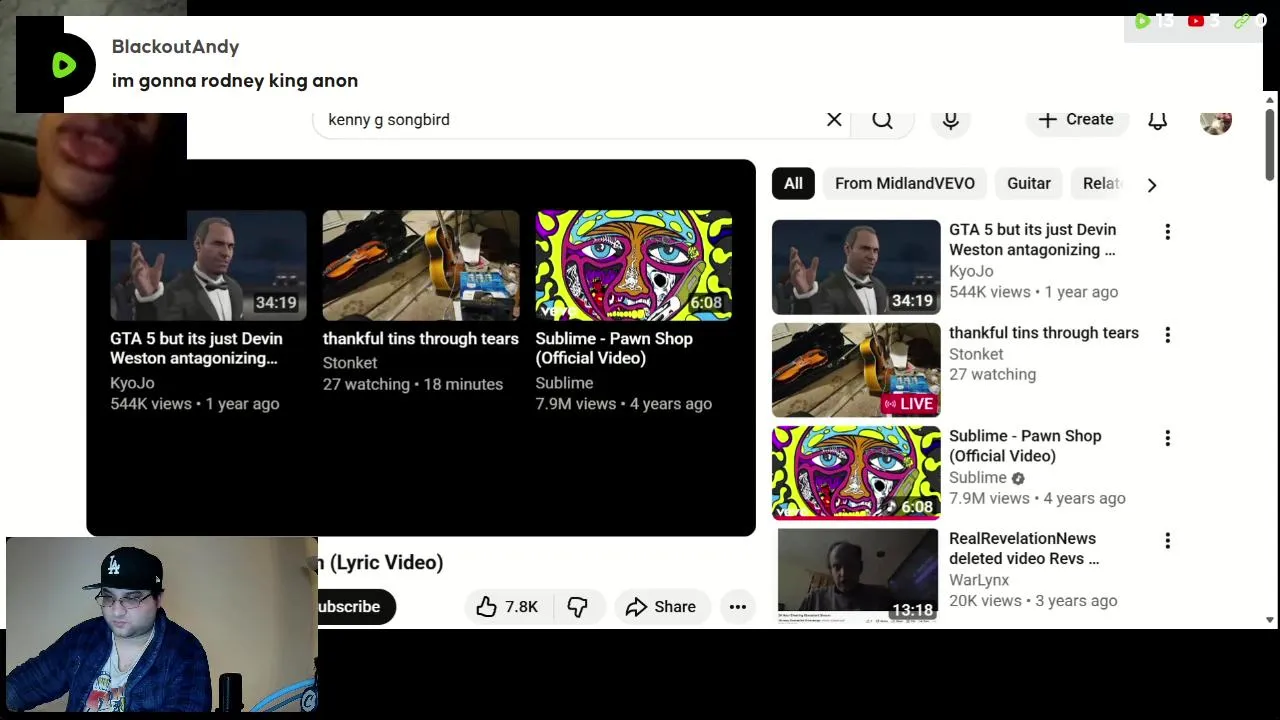Start voice search with microphone icon
This screenshot has width=1280, height=720.
(951, 119)
